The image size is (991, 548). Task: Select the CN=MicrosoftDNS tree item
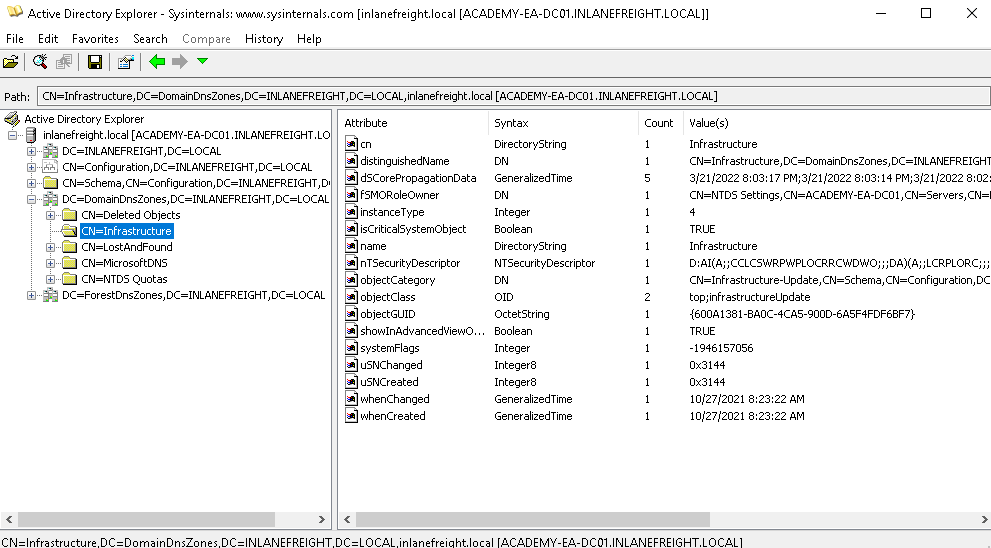(x=125, y=263)
